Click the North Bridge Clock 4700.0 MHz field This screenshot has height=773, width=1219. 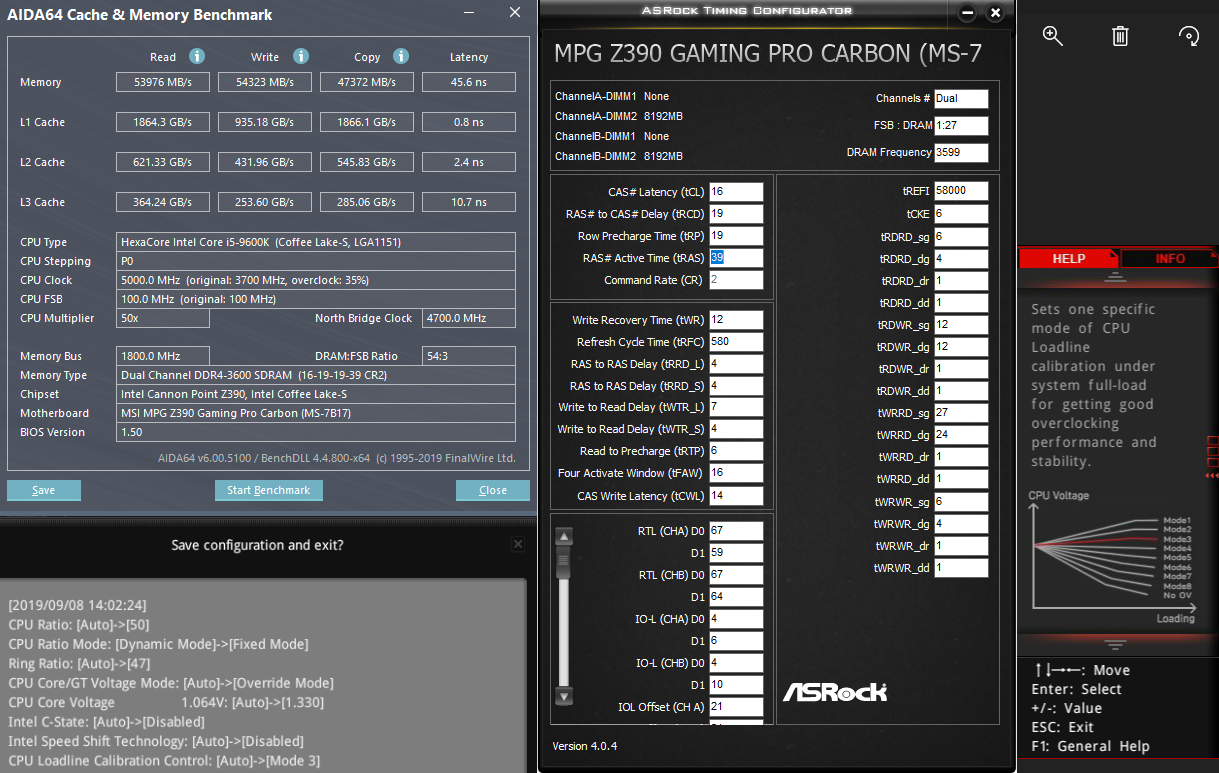[x=469, y=318]
